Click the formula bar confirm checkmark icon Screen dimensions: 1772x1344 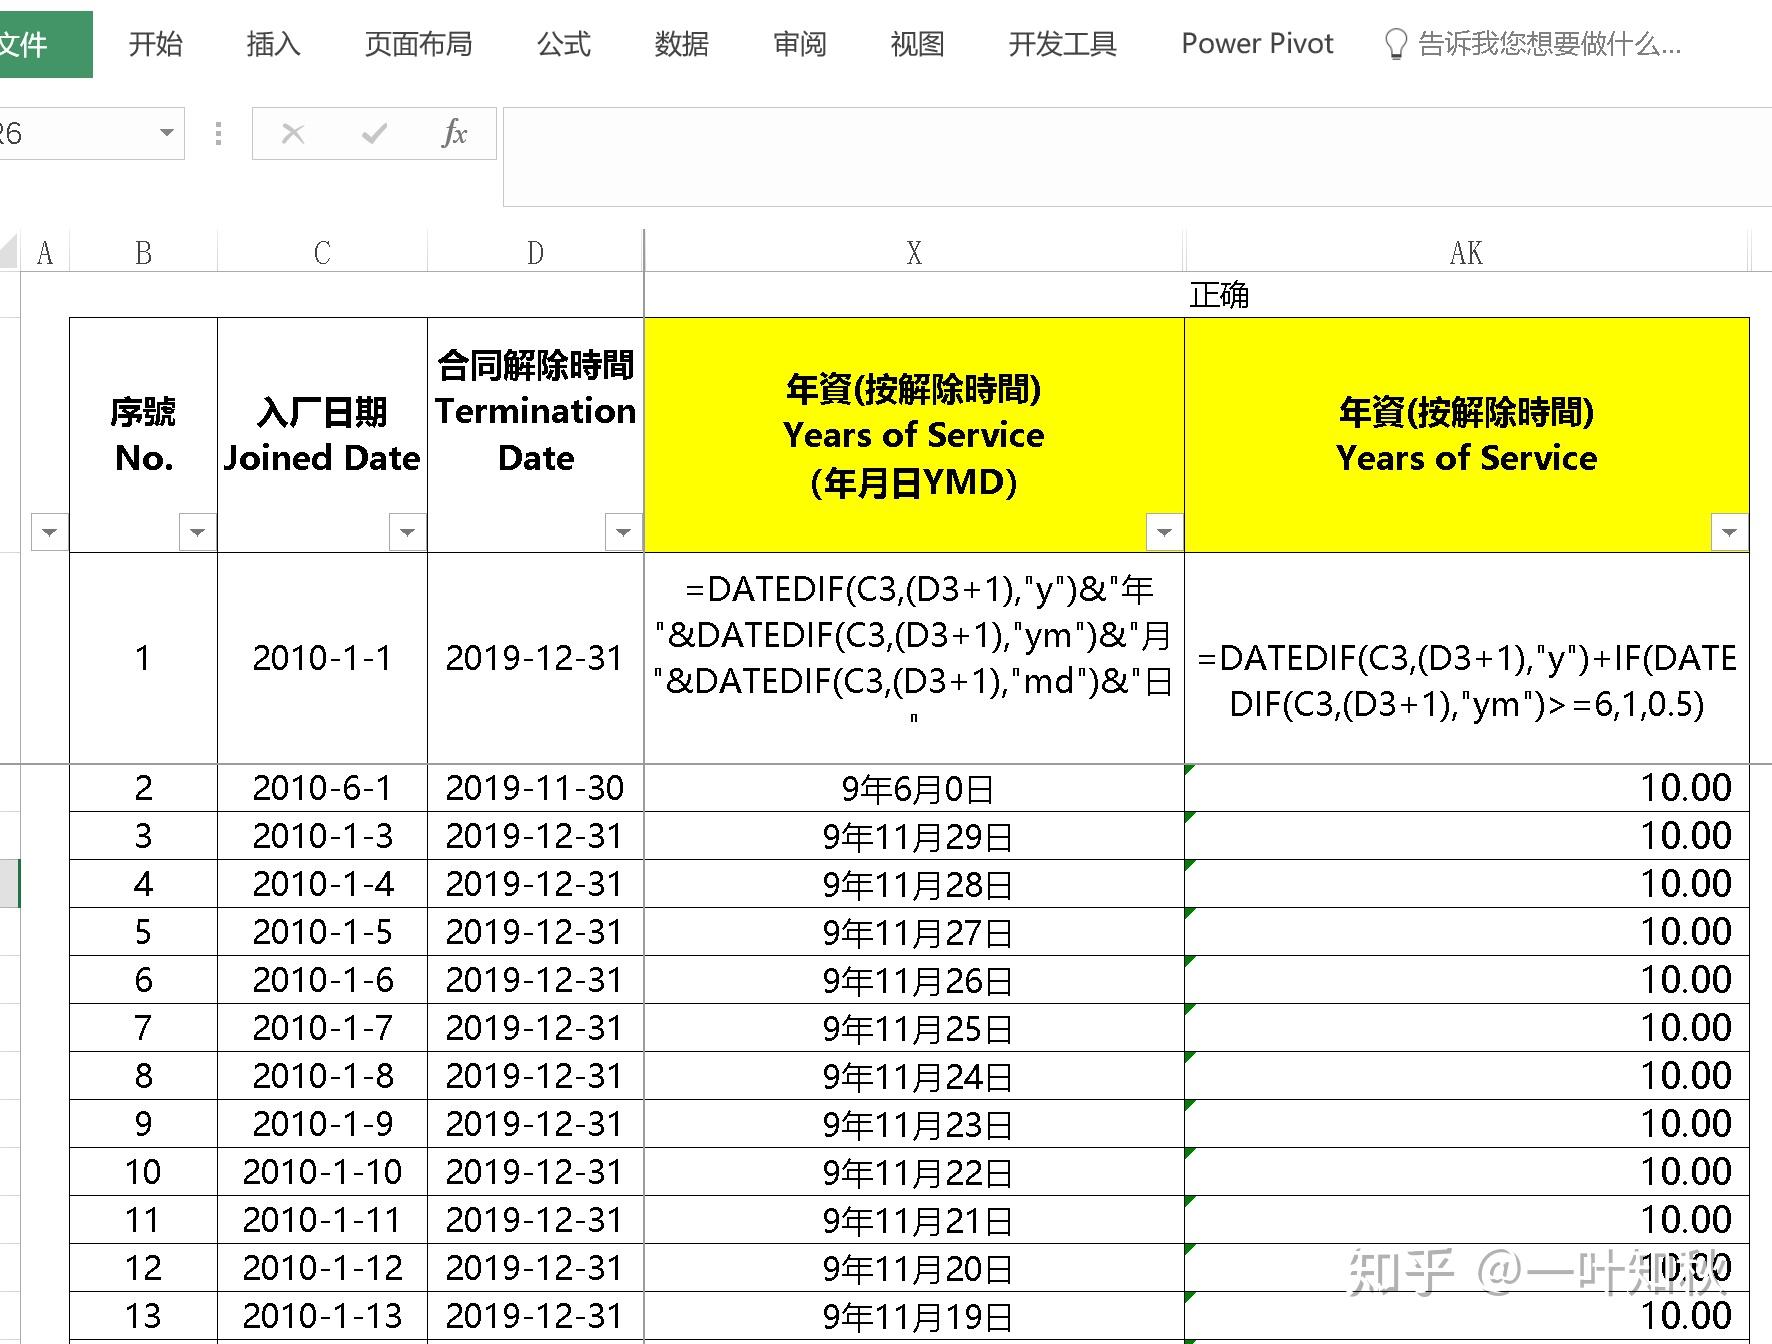[x=374, y=133]
